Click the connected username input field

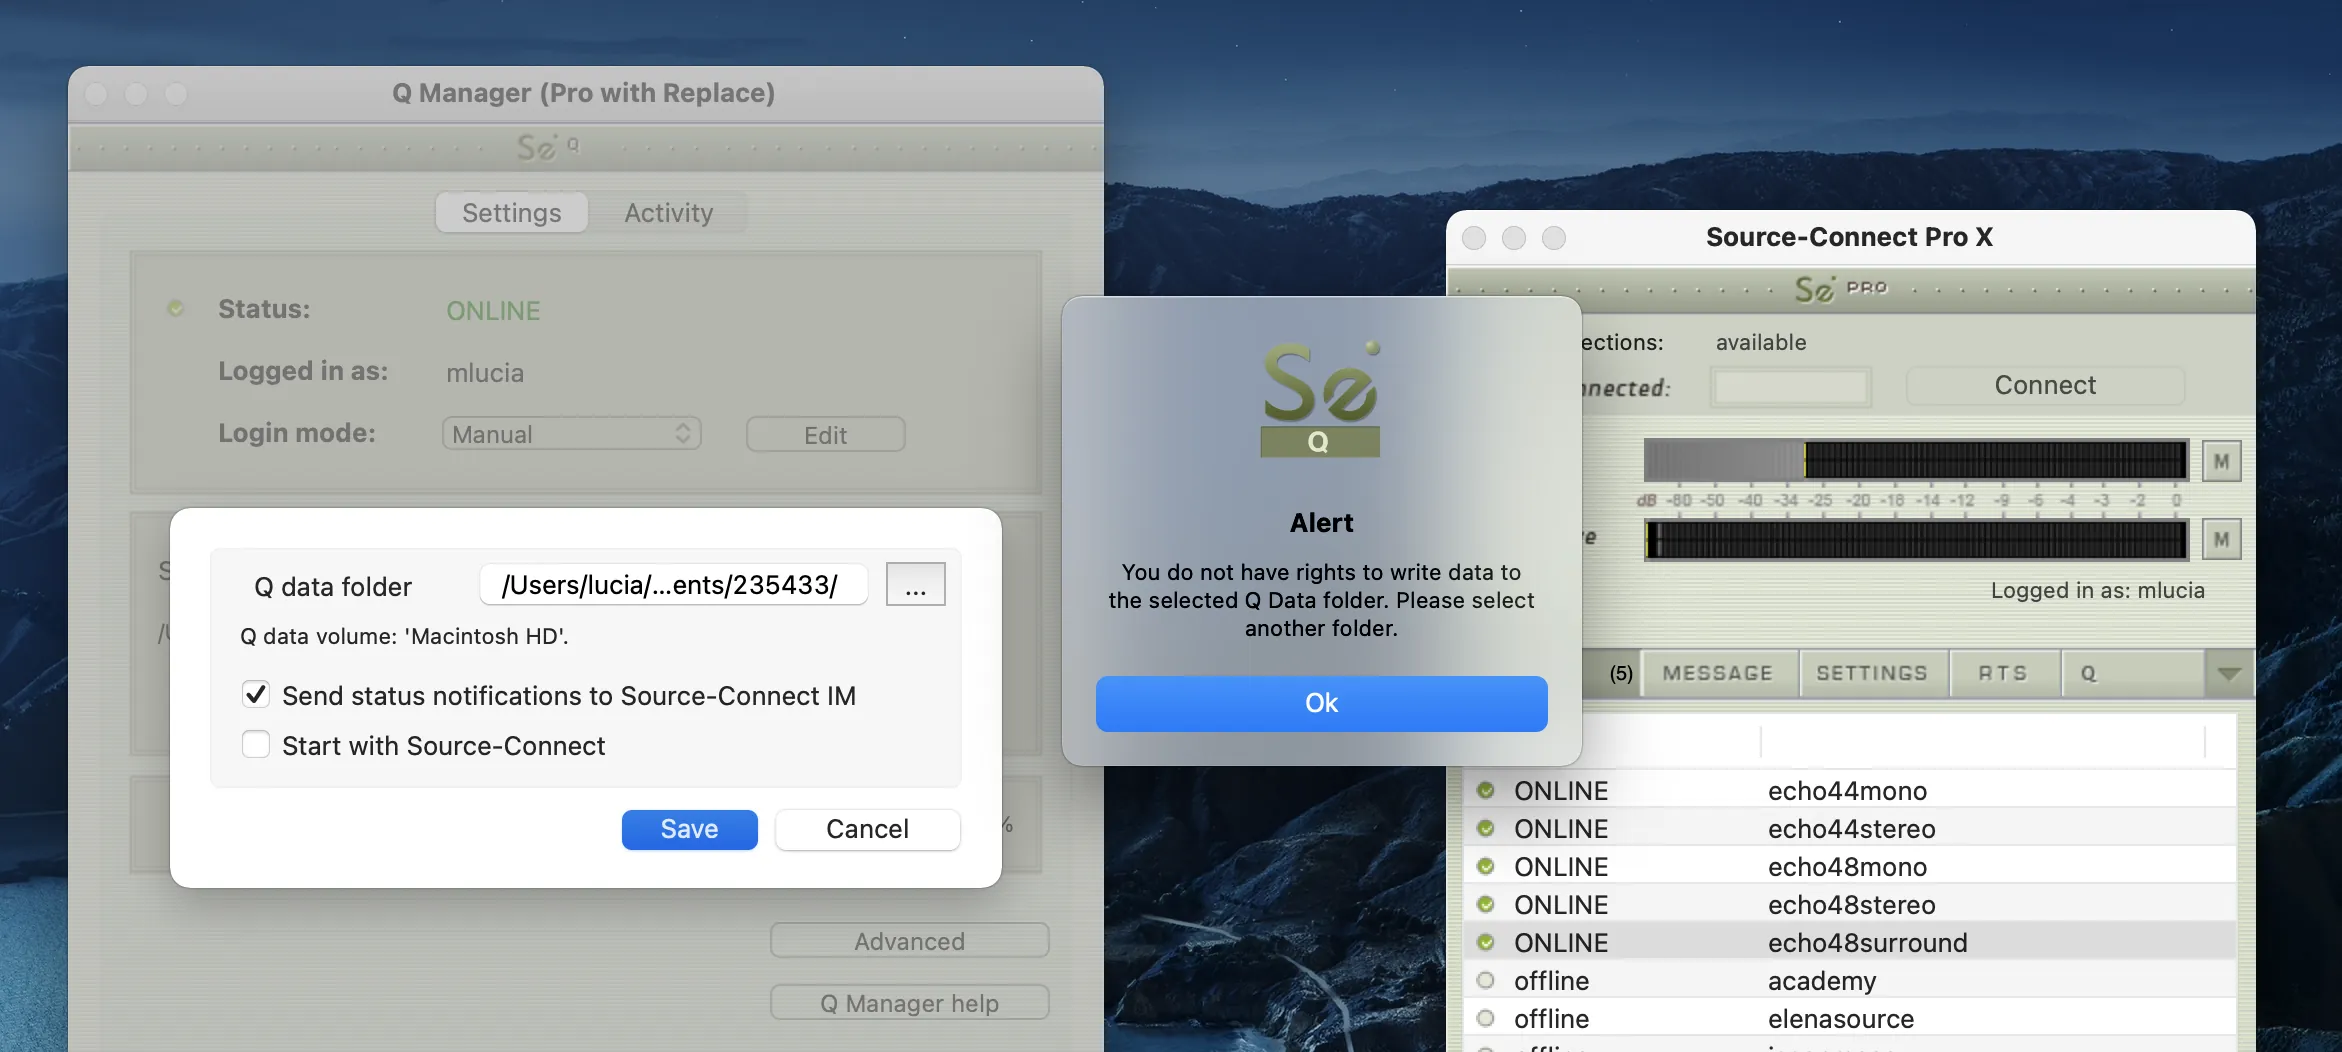(1790, 387)
